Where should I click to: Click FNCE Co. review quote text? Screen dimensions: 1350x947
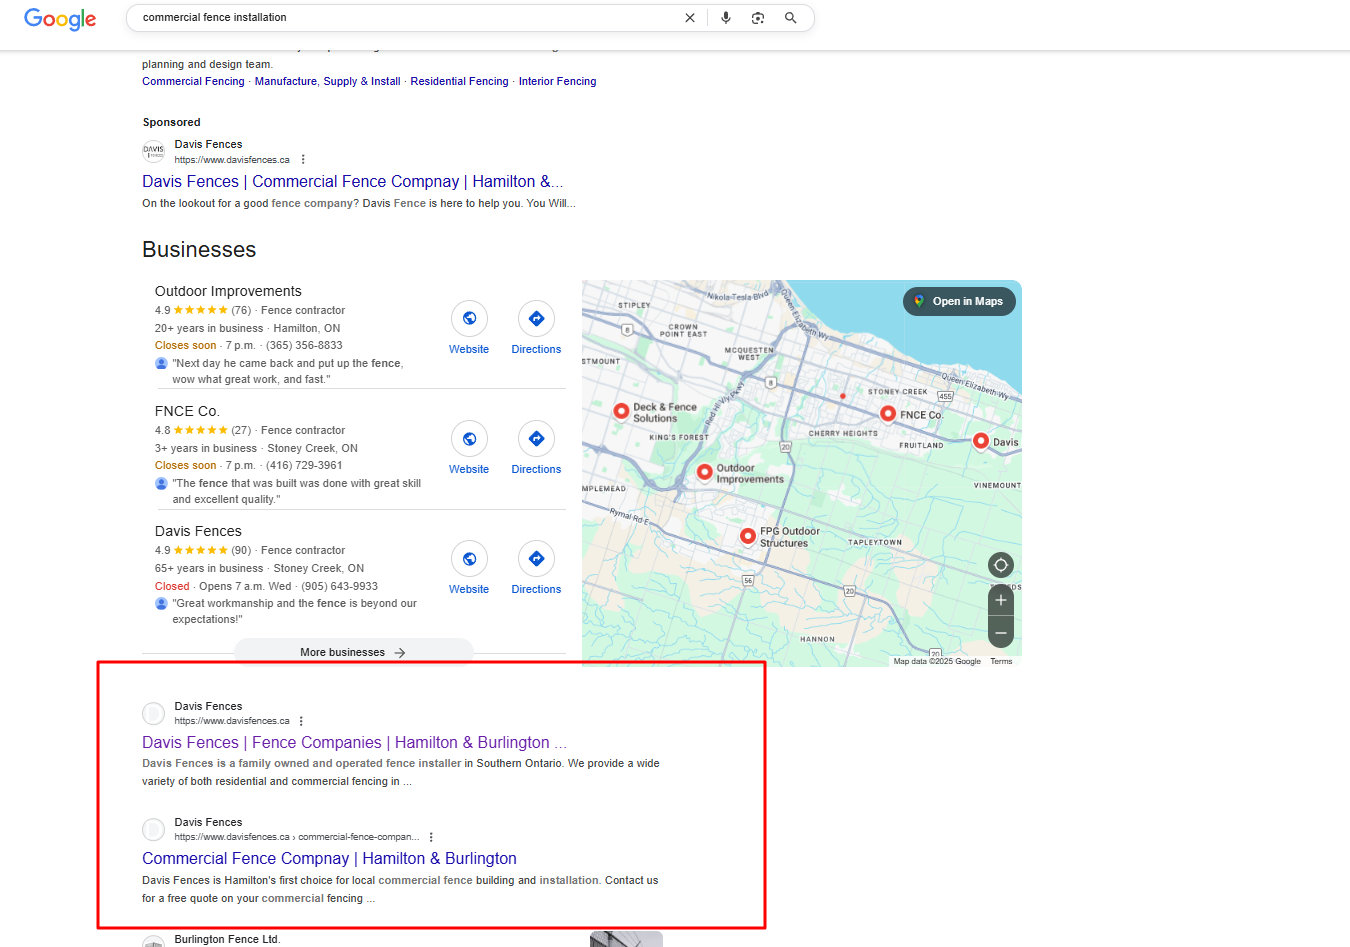click(297, 491)
